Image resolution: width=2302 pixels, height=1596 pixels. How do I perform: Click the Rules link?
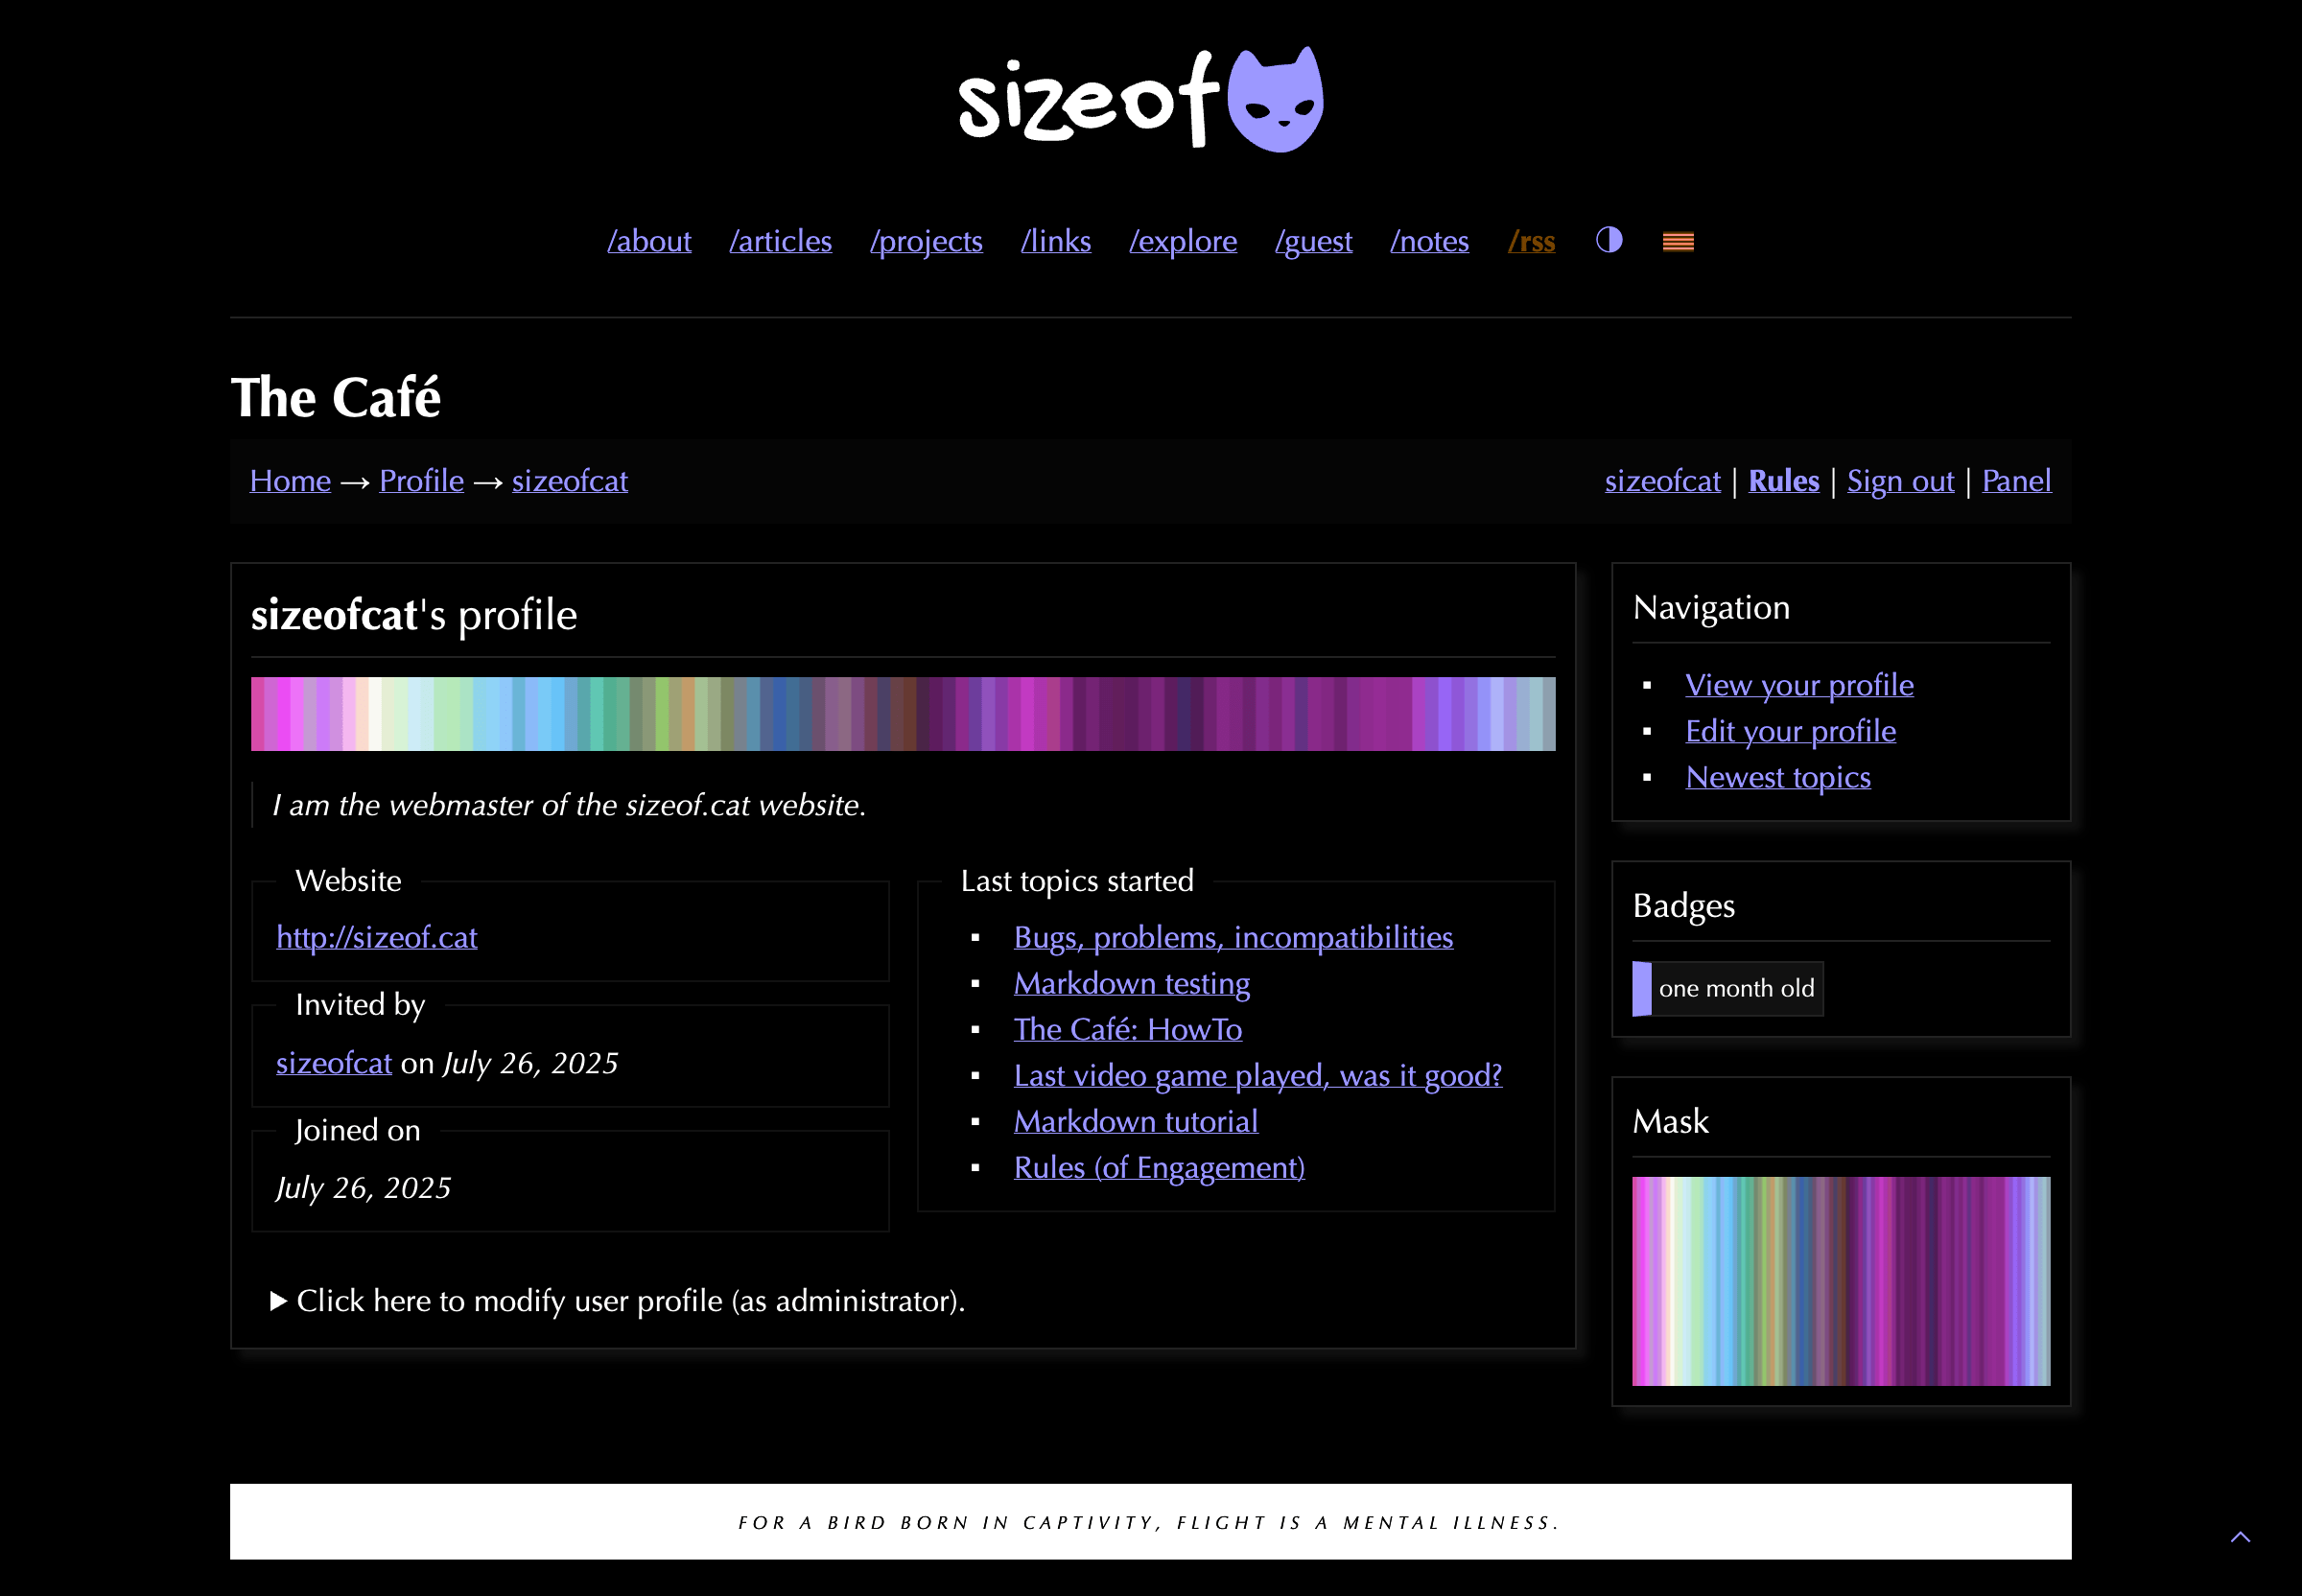coord(1783,481)
